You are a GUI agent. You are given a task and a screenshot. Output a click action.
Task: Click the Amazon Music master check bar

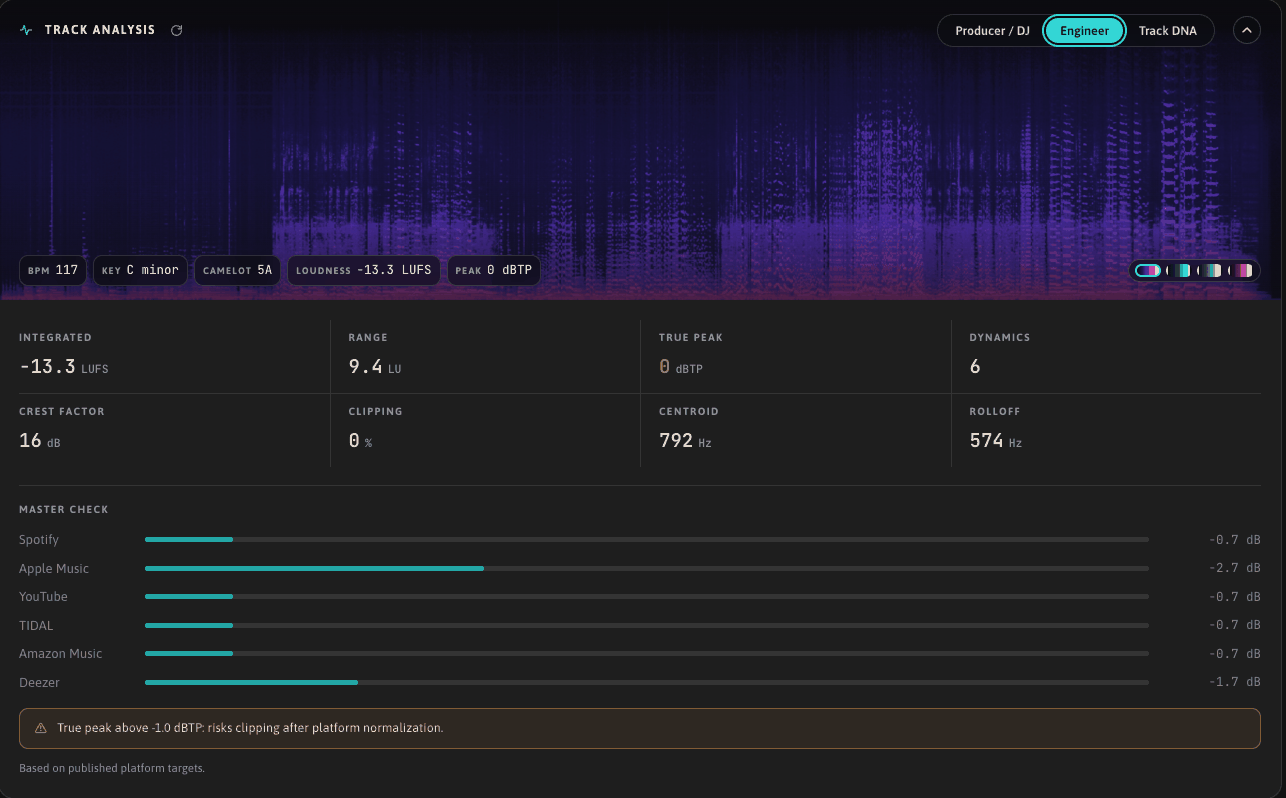(x=646, y=654)
